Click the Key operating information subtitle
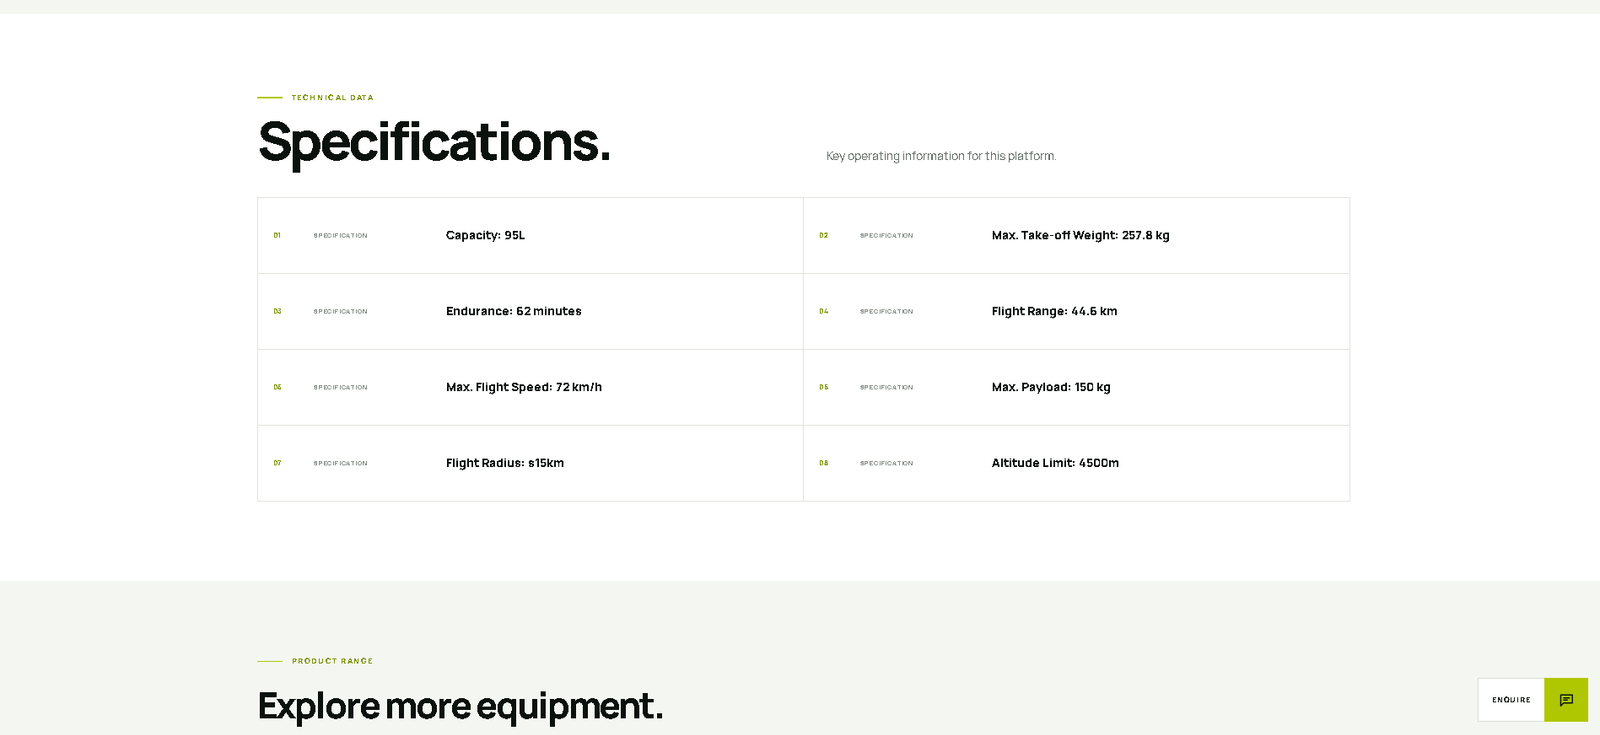This screenshot has height=735, width=1600. pos(941,156)
